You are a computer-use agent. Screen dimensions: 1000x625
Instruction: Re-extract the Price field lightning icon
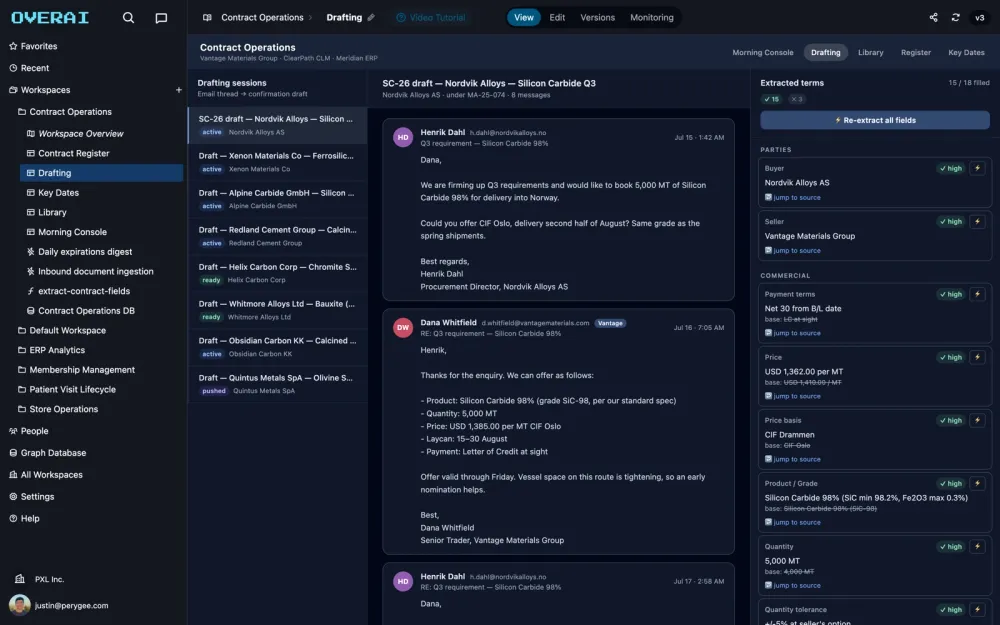(977, 357)
